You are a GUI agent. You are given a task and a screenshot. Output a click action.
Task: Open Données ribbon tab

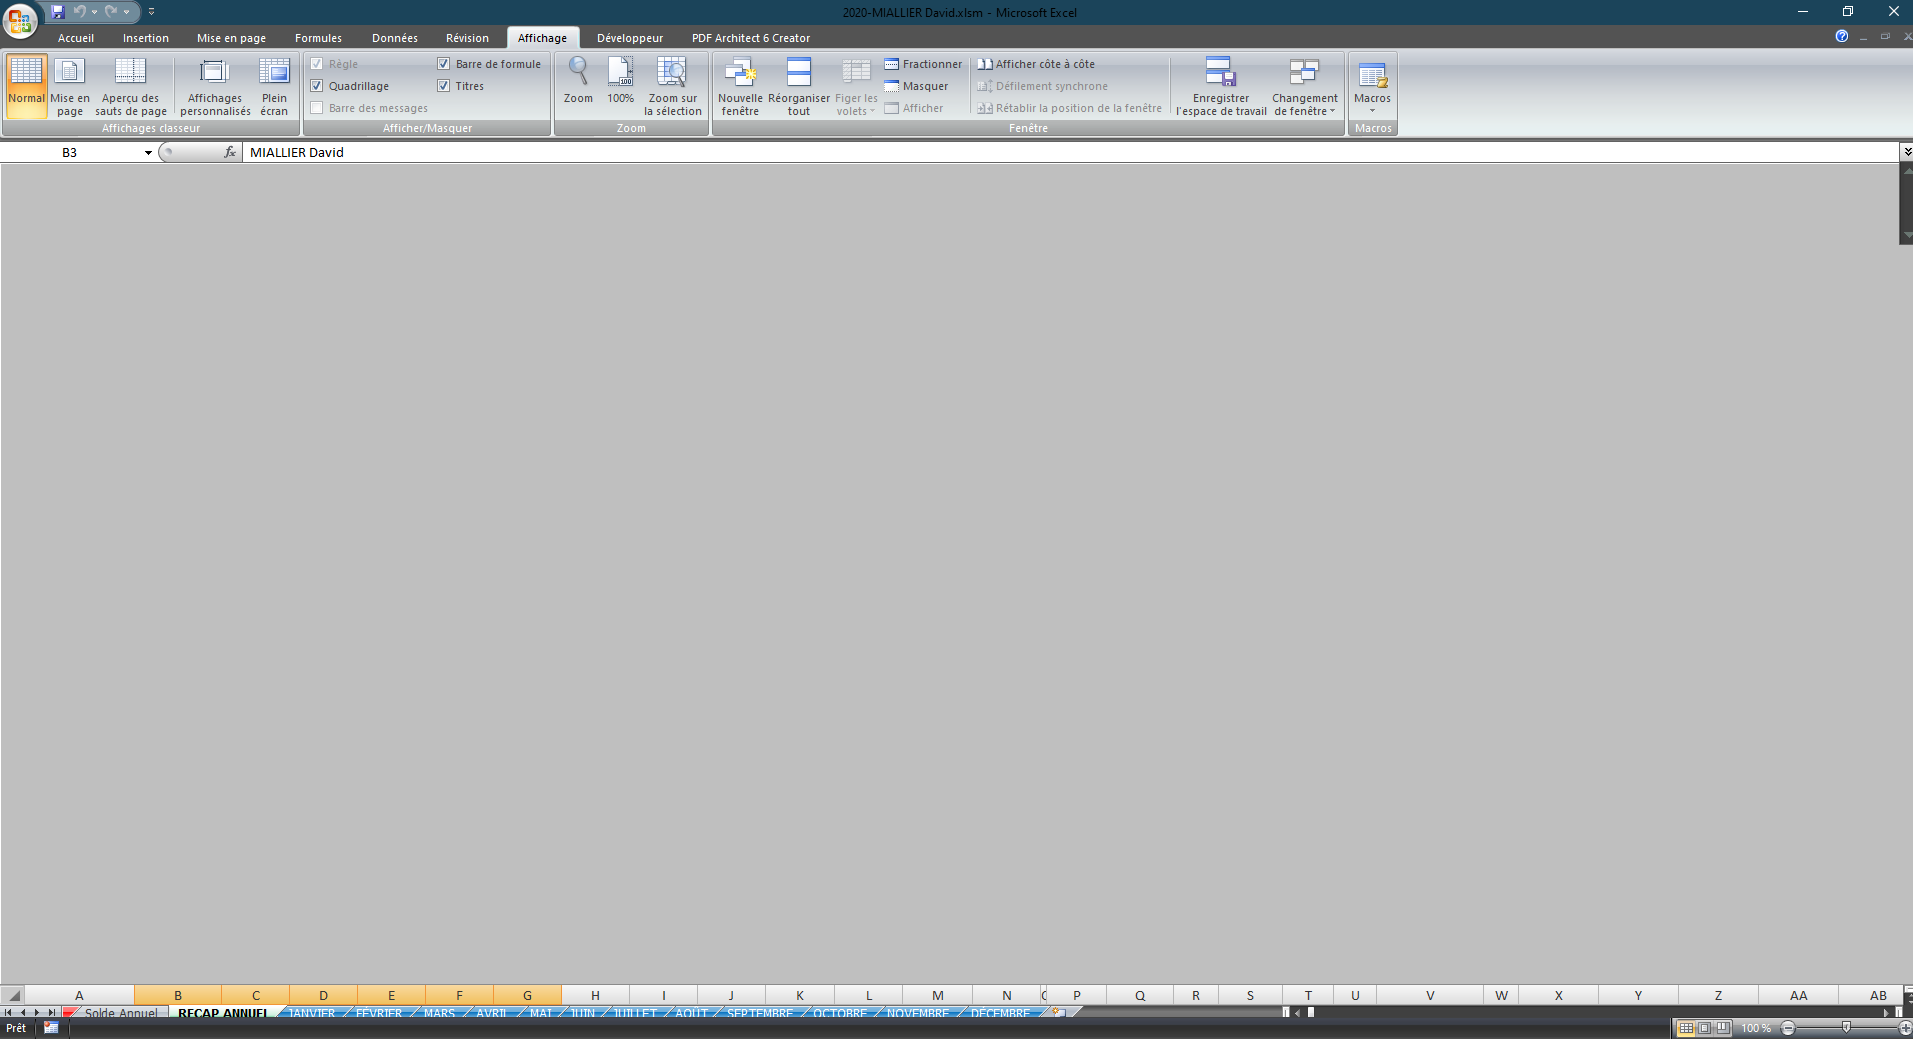coord(395,38)
